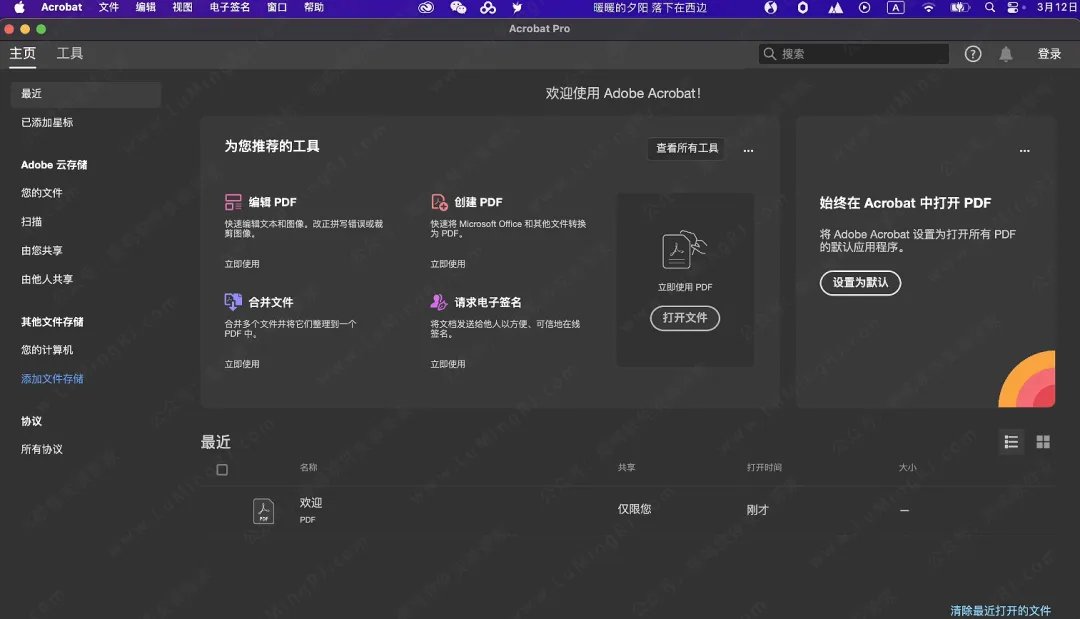Switch recent files to list view
The height and width of the screenshot is (619, 1080).
pyautogui.click(x=1010, y=441)
